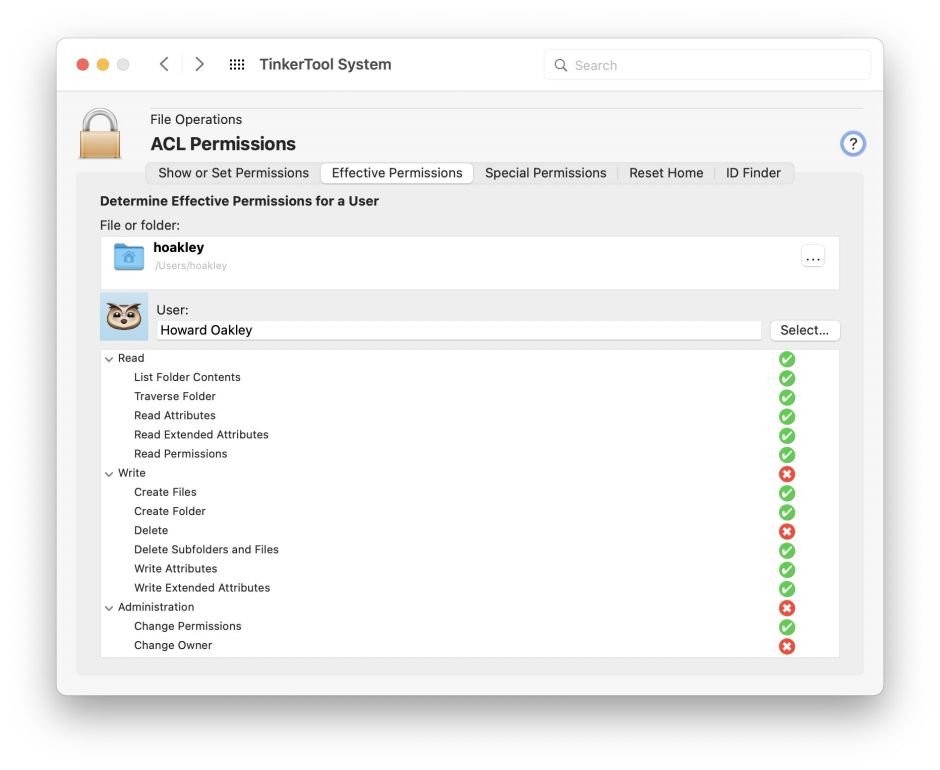Select the List Folder Contents row
940x770 pixels.
point(187,377)
